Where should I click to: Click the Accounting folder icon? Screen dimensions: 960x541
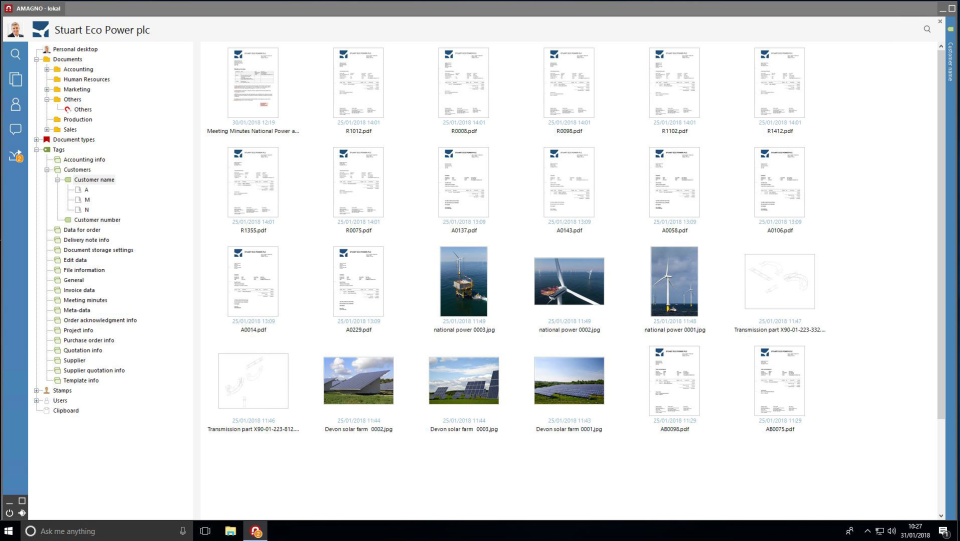[57, 69]
